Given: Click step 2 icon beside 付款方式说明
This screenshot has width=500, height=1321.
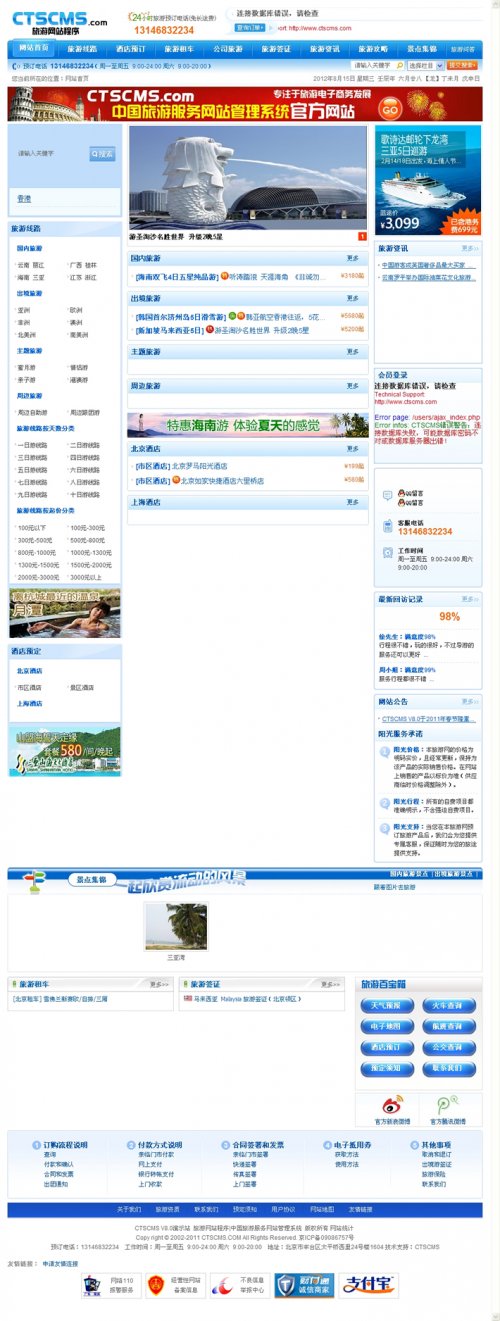Looking at the screenshot, I should click(131, 1144).
